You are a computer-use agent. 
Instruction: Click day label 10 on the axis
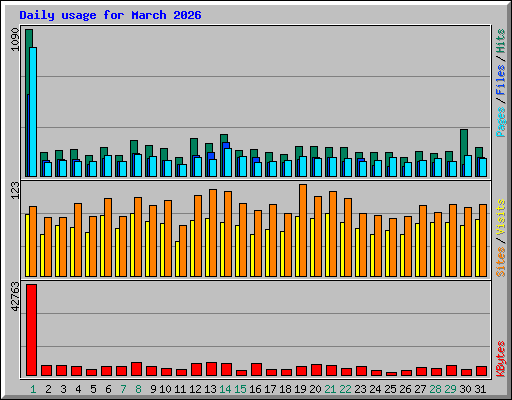(165, 389)
